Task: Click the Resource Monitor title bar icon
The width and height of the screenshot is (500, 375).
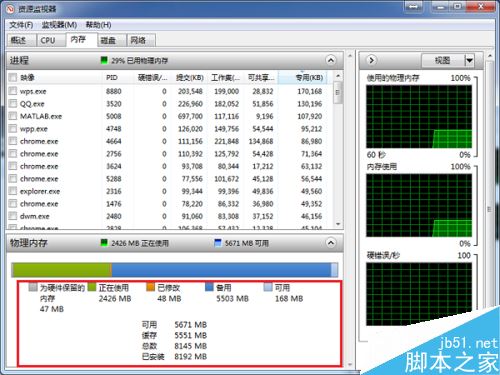Action: [11, 8]
